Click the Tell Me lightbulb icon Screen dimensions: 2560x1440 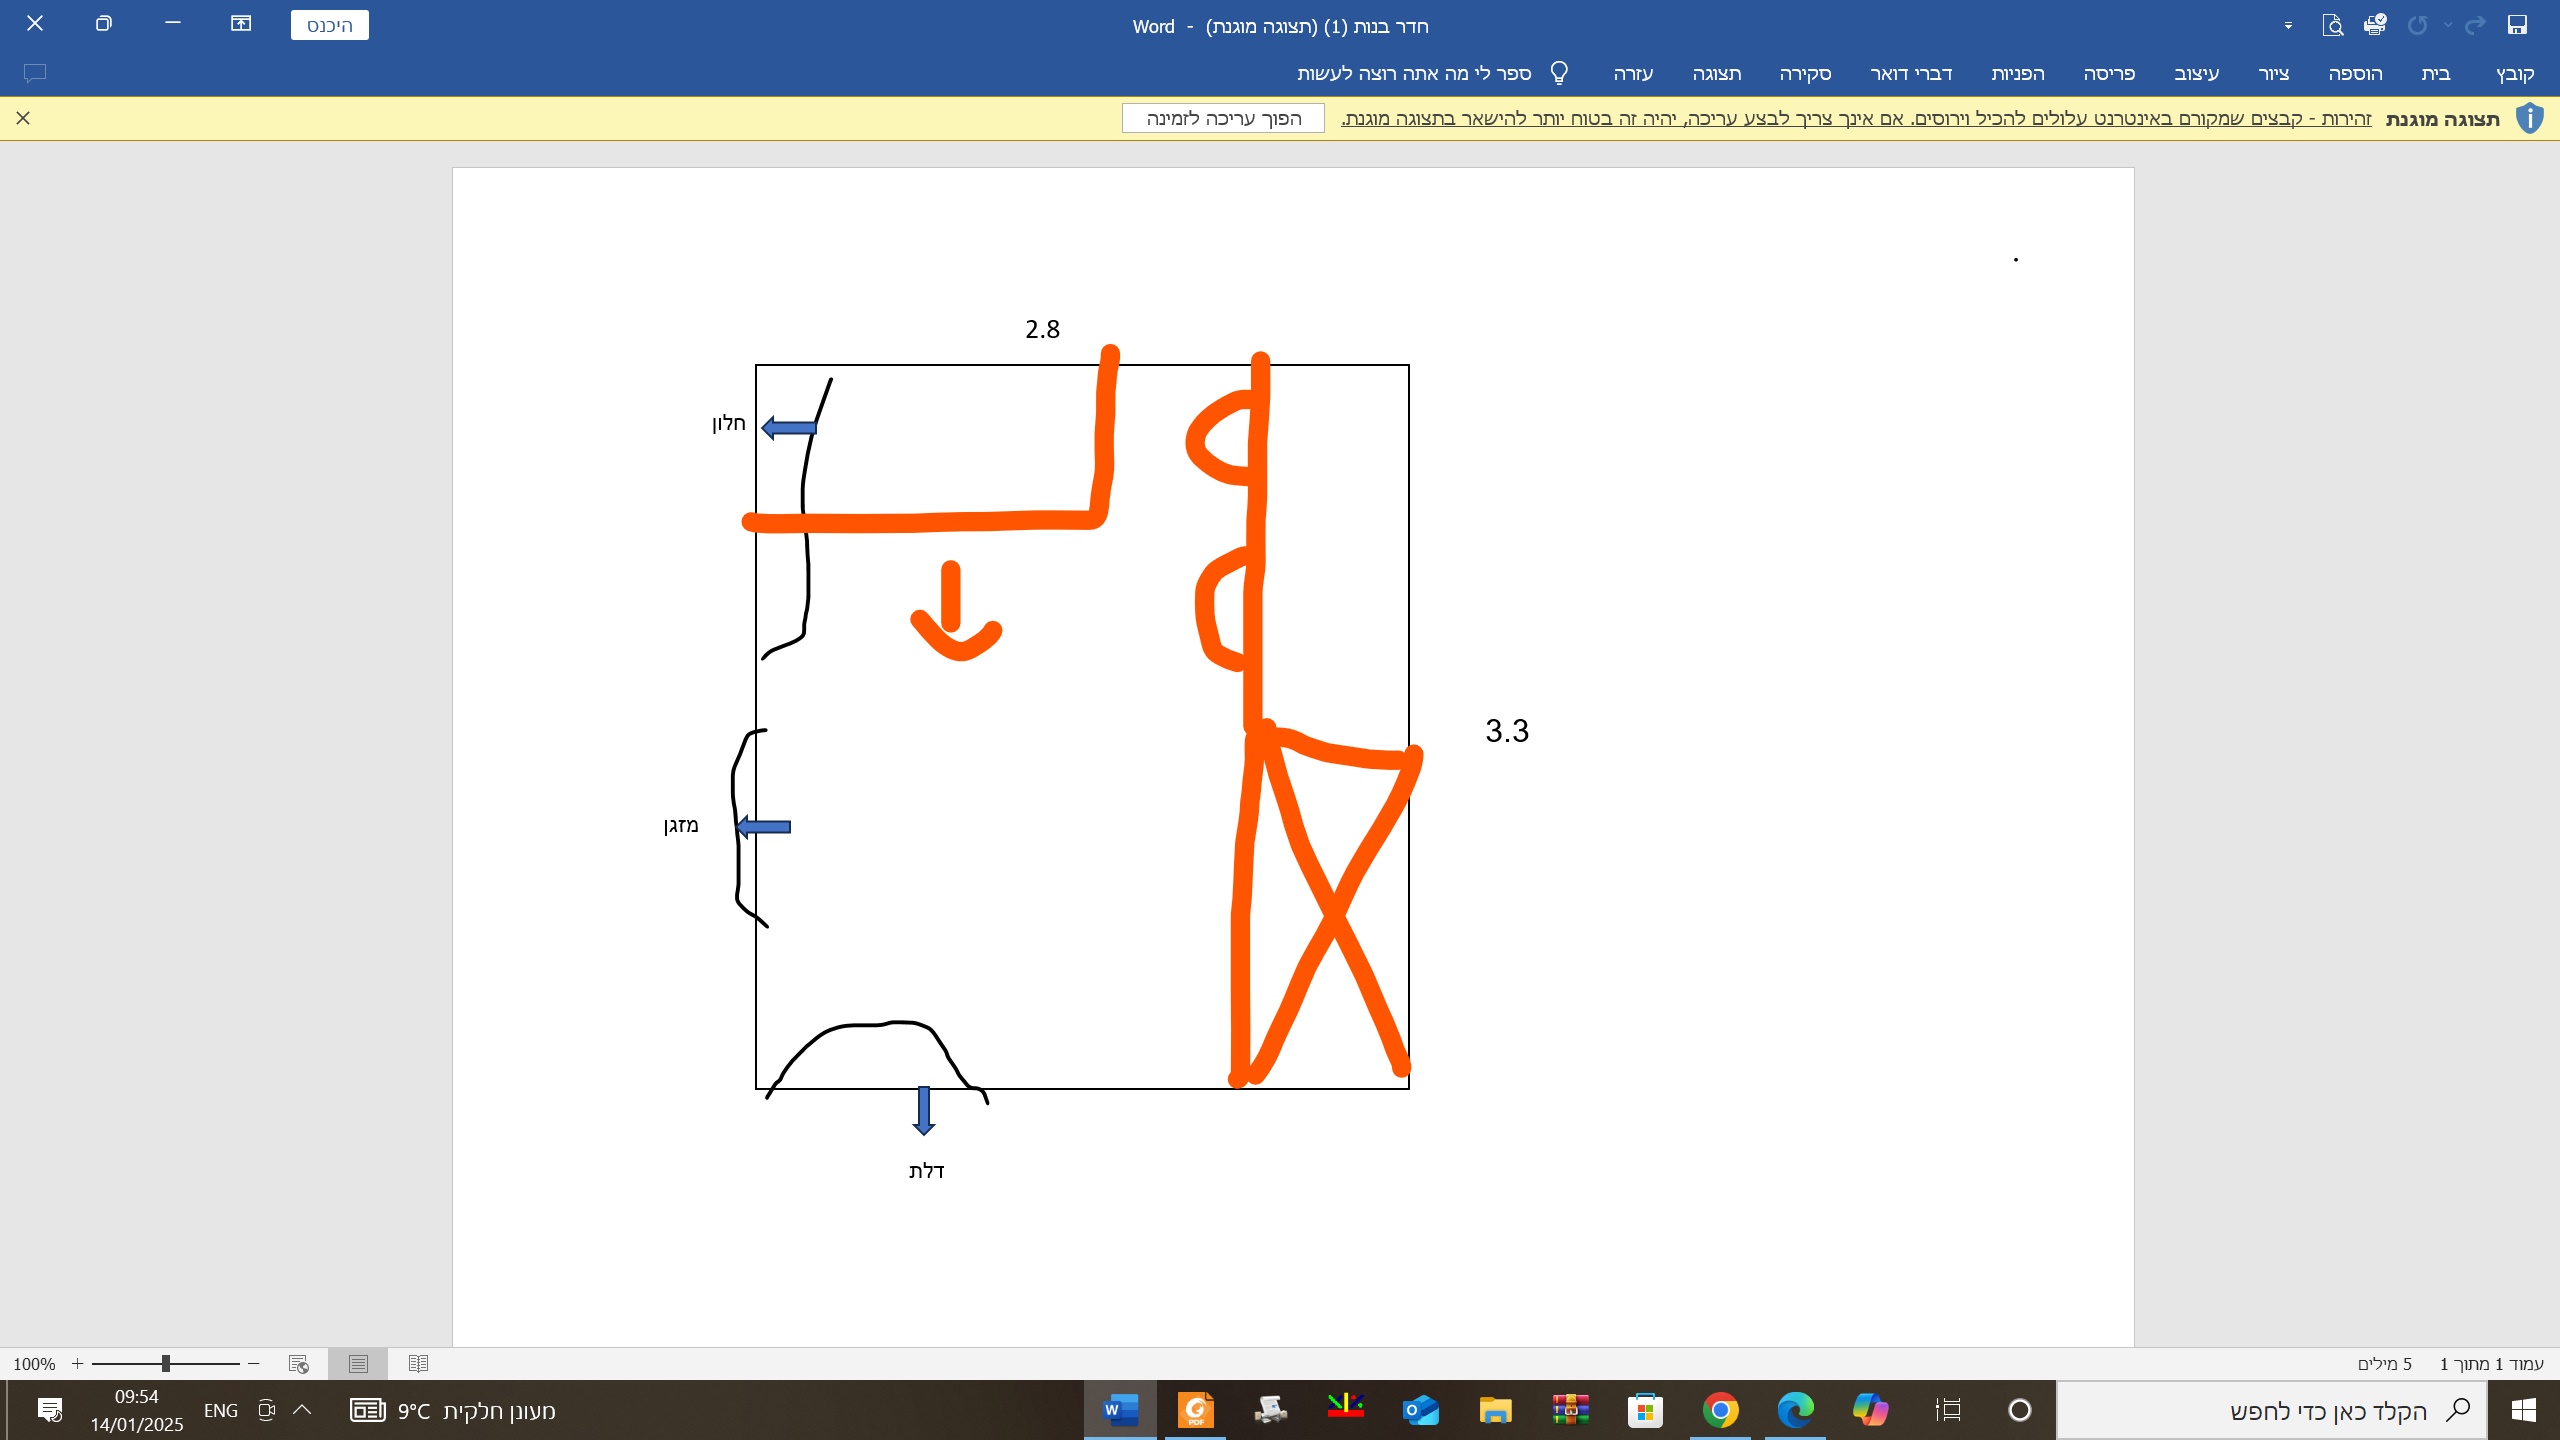pyautogui.click(x=1559, y=73)
